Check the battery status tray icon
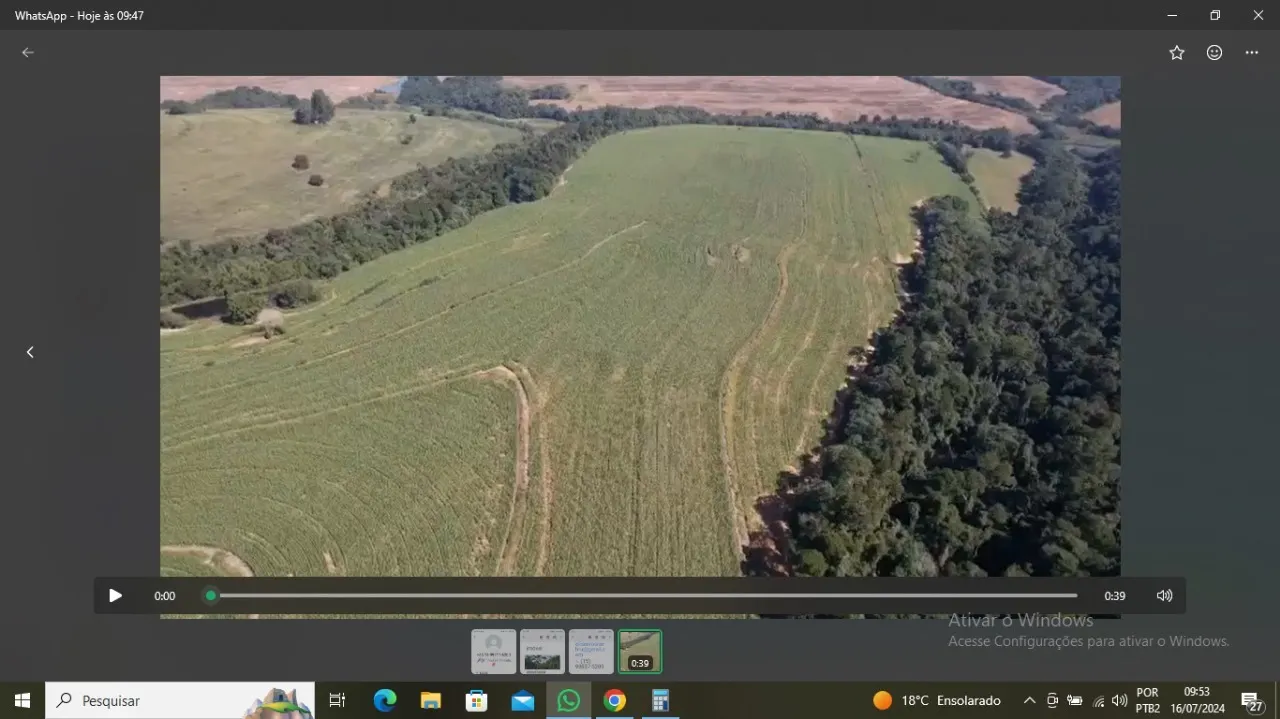Image resolution: width=1280 pixels, height=719 pixels. pyautogui.click(x=1075, y=701)
